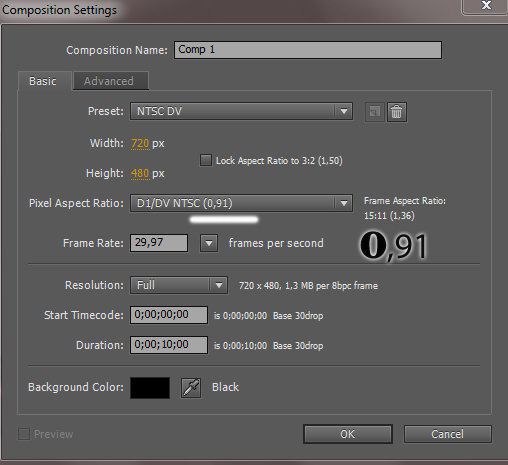Click the 'frames per second' label

(x=276, y=243)
